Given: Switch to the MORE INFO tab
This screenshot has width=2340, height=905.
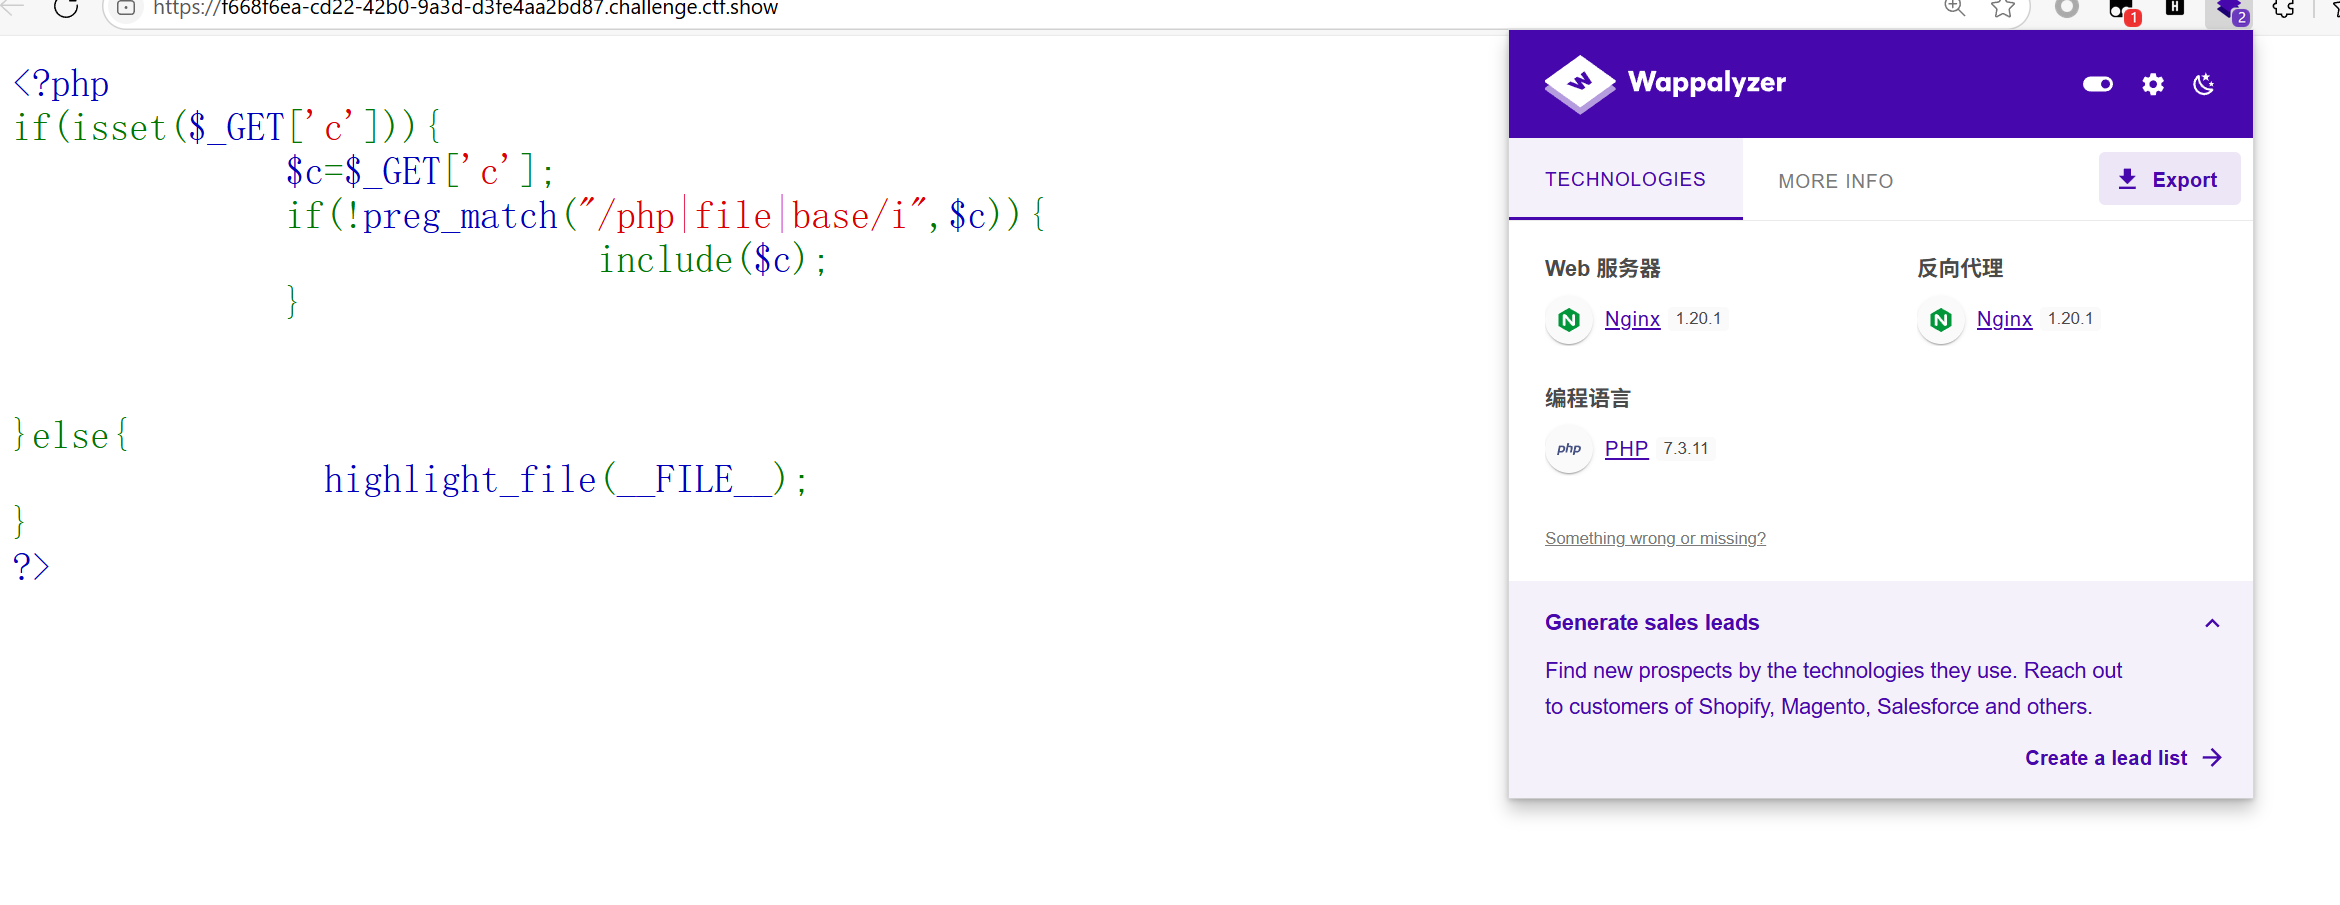Looking at the screenshot, I should coord(1835,181).
